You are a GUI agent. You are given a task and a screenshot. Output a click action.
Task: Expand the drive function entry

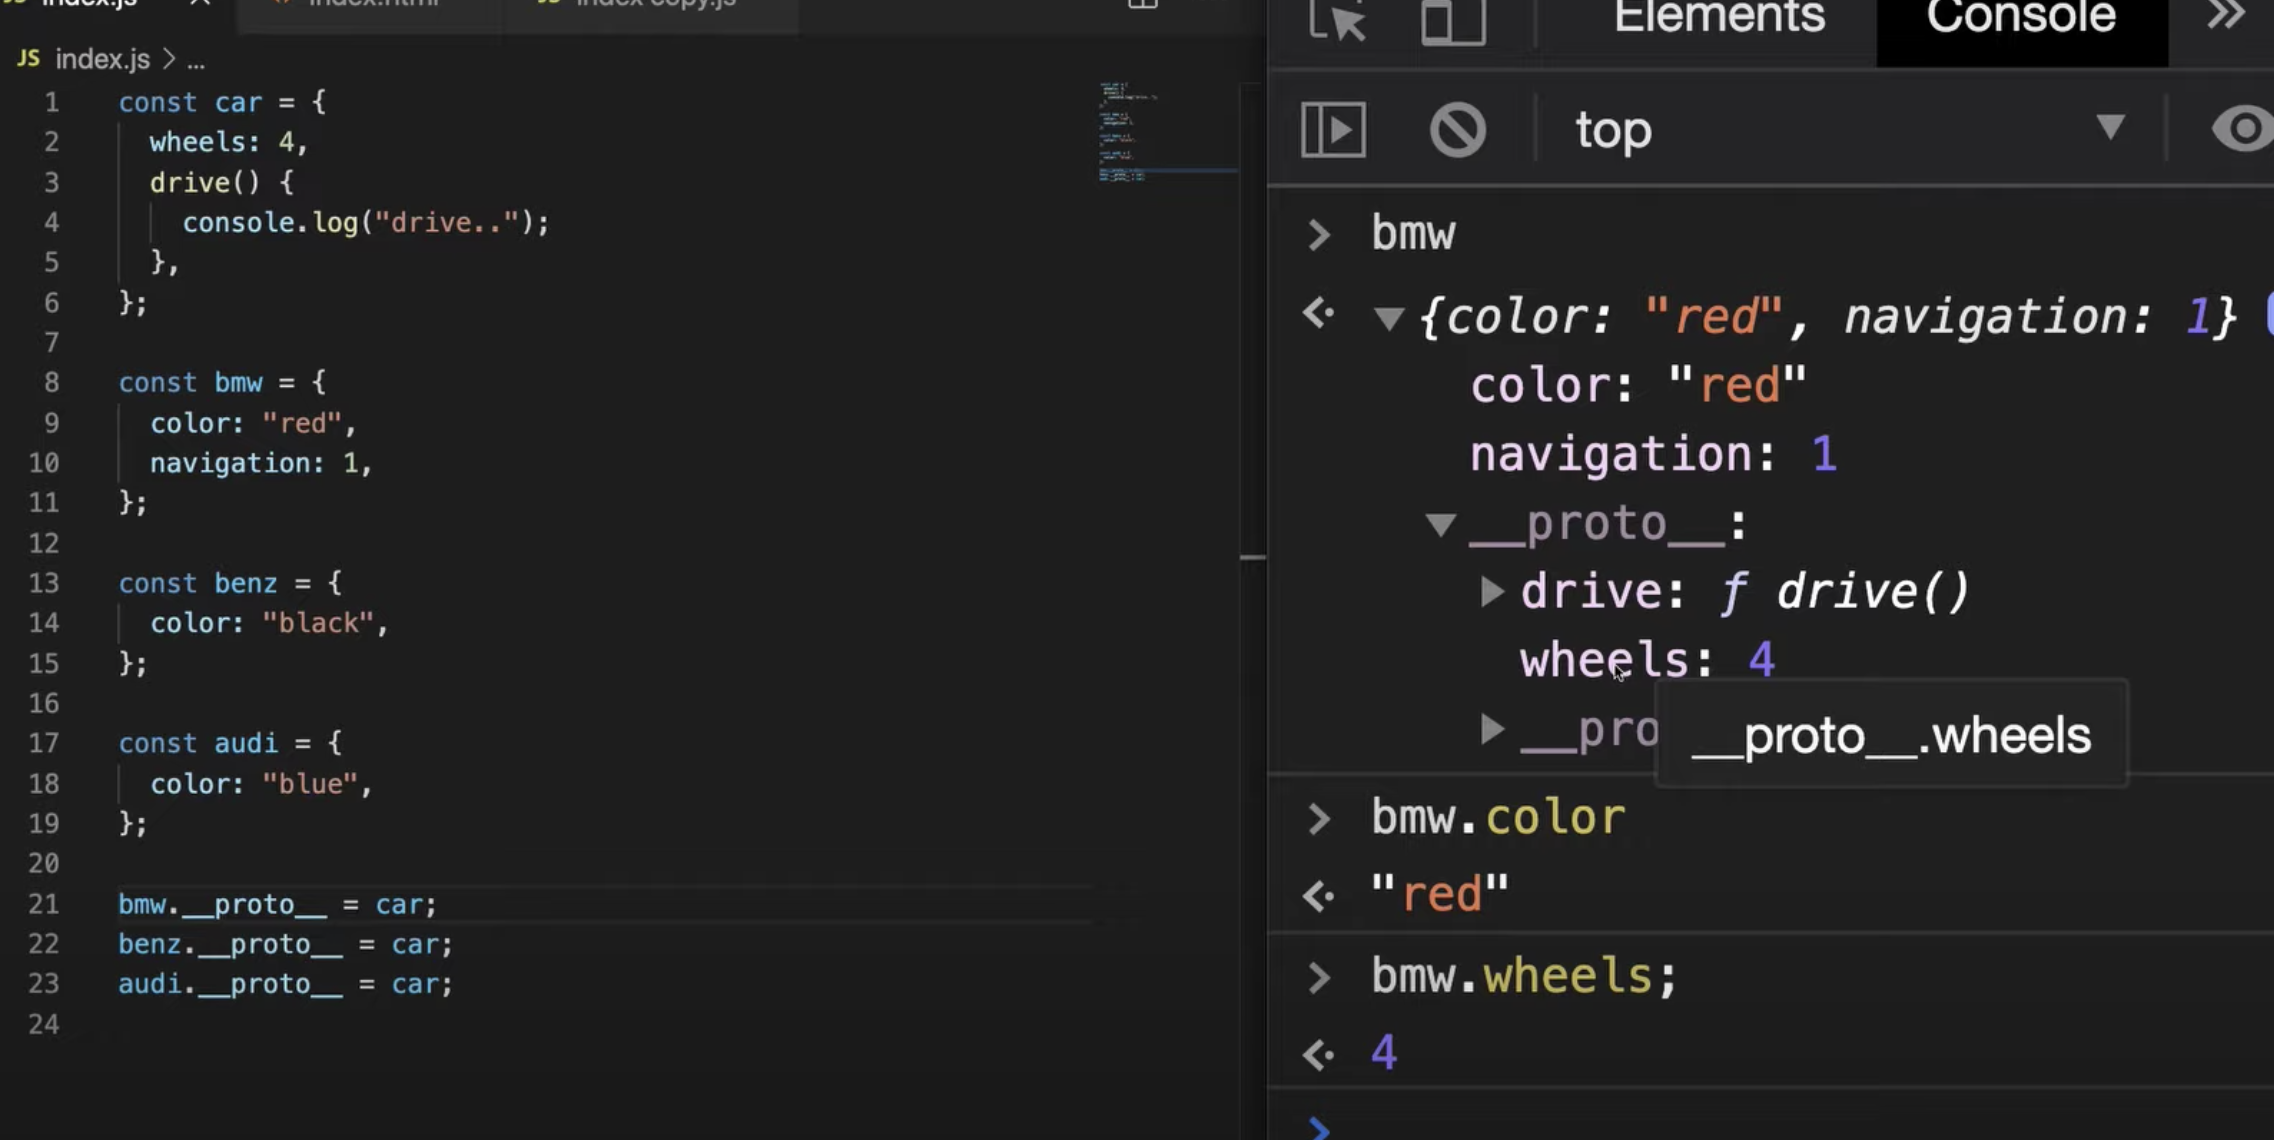coord(1491,592)
